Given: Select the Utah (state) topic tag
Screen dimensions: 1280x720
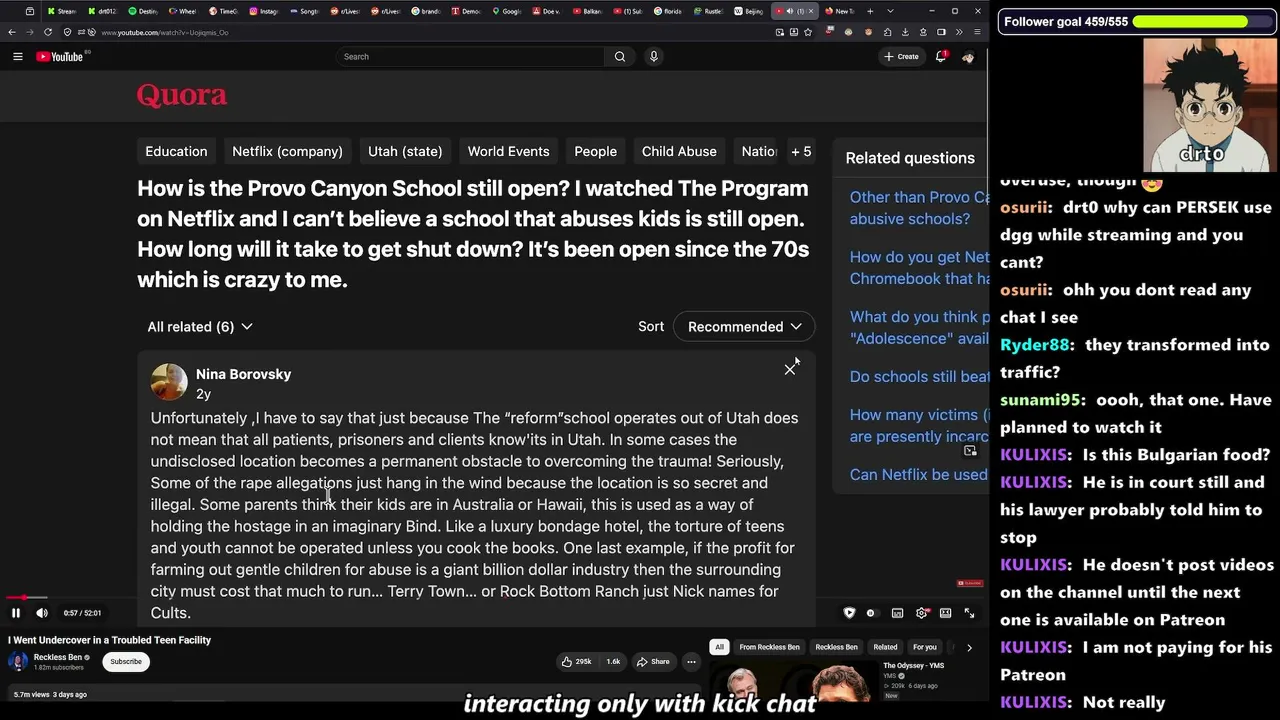Looking at the screenshot, I should (x=405, y=151).
